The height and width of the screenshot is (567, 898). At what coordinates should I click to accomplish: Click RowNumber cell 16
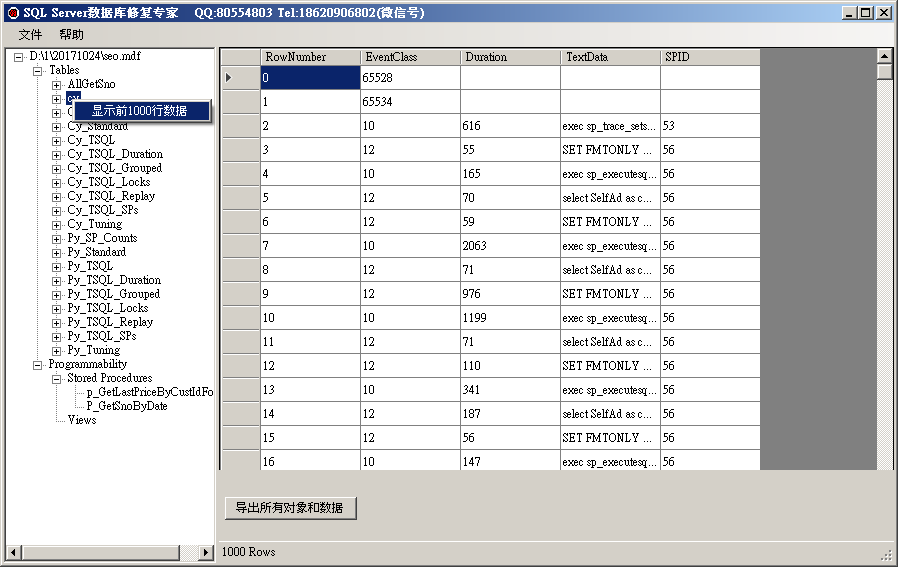coord(310,461)
